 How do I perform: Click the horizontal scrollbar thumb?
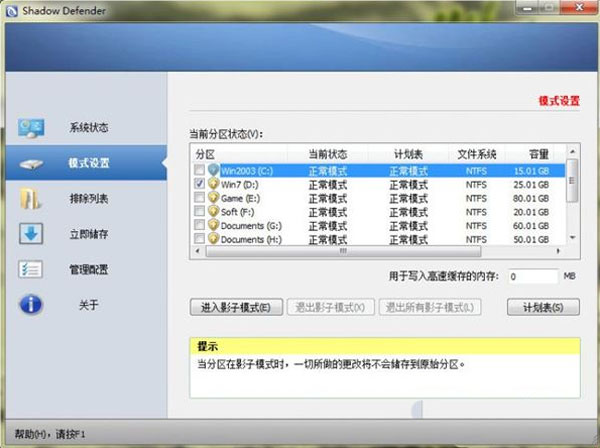(x=343, y=251)
